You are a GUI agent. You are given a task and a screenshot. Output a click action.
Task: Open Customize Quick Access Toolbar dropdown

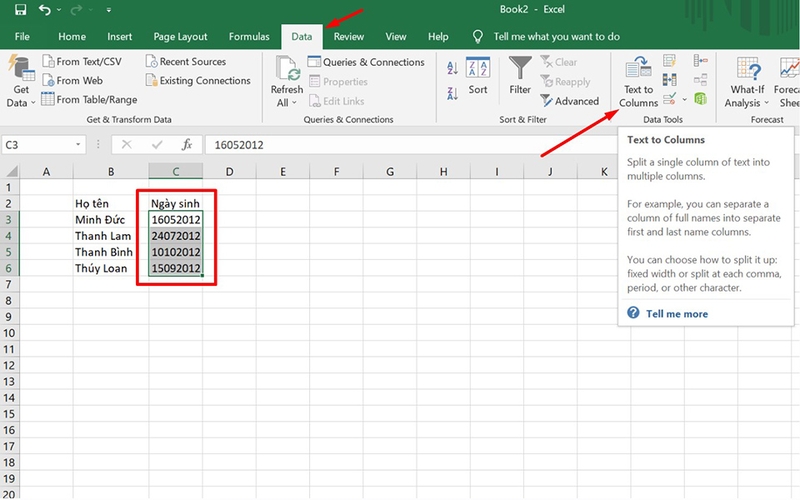[109, 10]
